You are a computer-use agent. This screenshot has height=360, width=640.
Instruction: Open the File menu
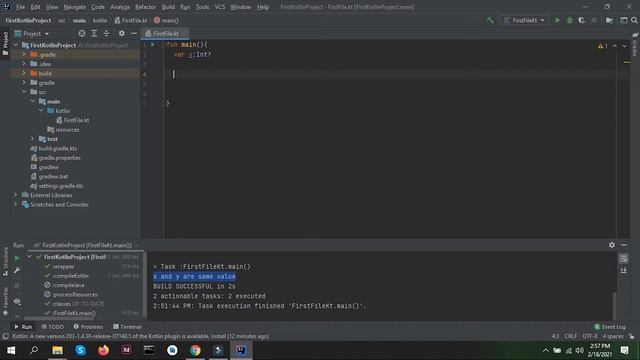(20, 7)
